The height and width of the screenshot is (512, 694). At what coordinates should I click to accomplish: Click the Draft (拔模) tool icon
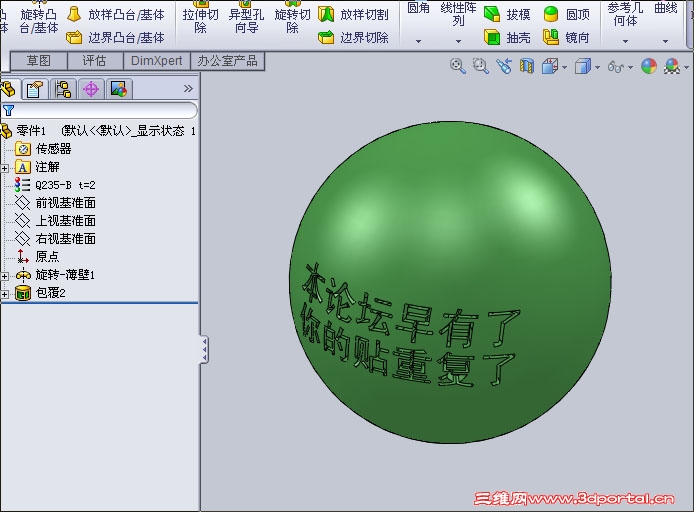click(492, 14)
